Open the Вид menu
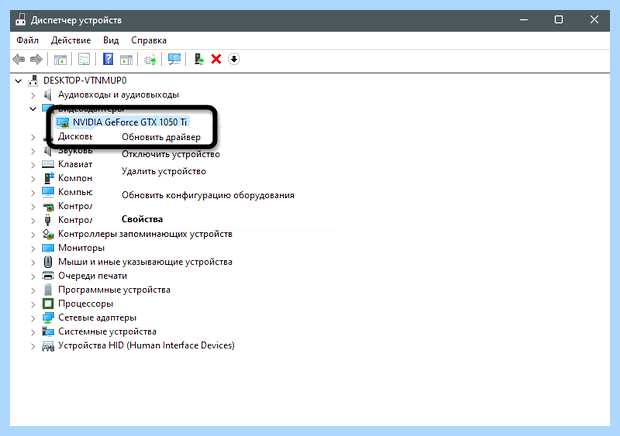620x436 pixels. click(x=111, y=40)
